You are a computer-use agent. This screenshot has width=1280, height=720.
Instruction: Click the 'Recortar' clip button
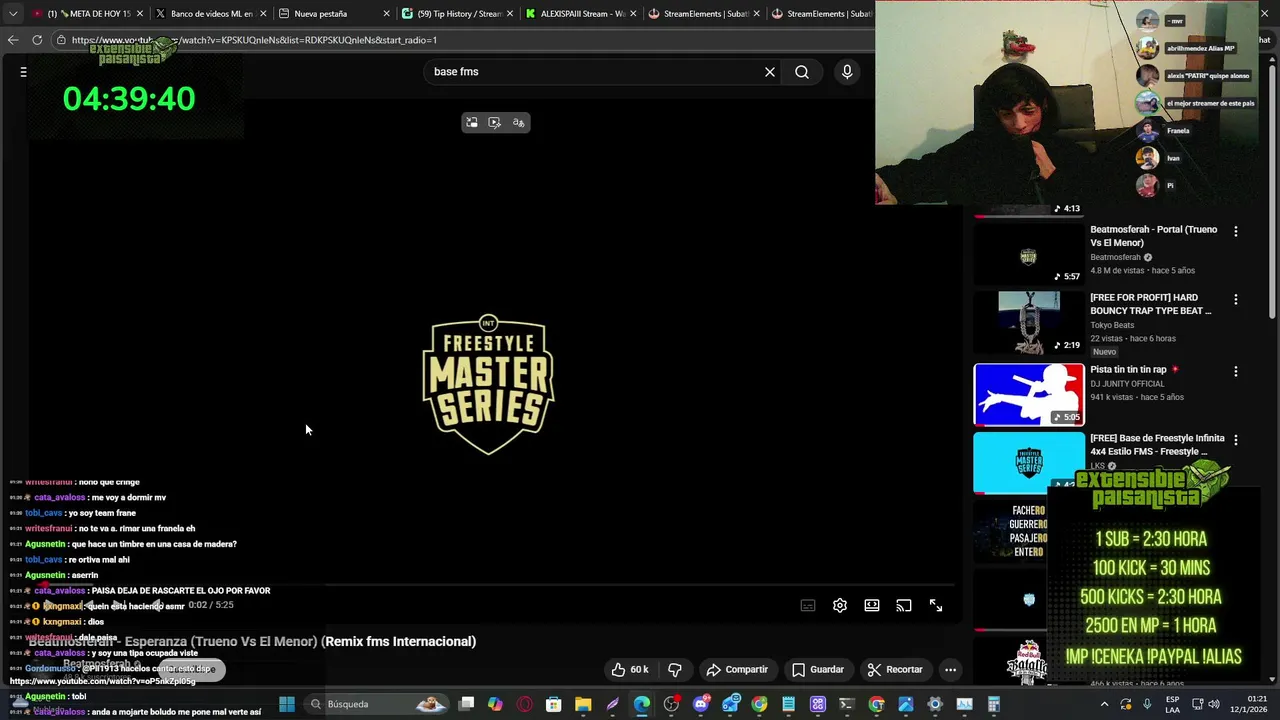point(895,669)
